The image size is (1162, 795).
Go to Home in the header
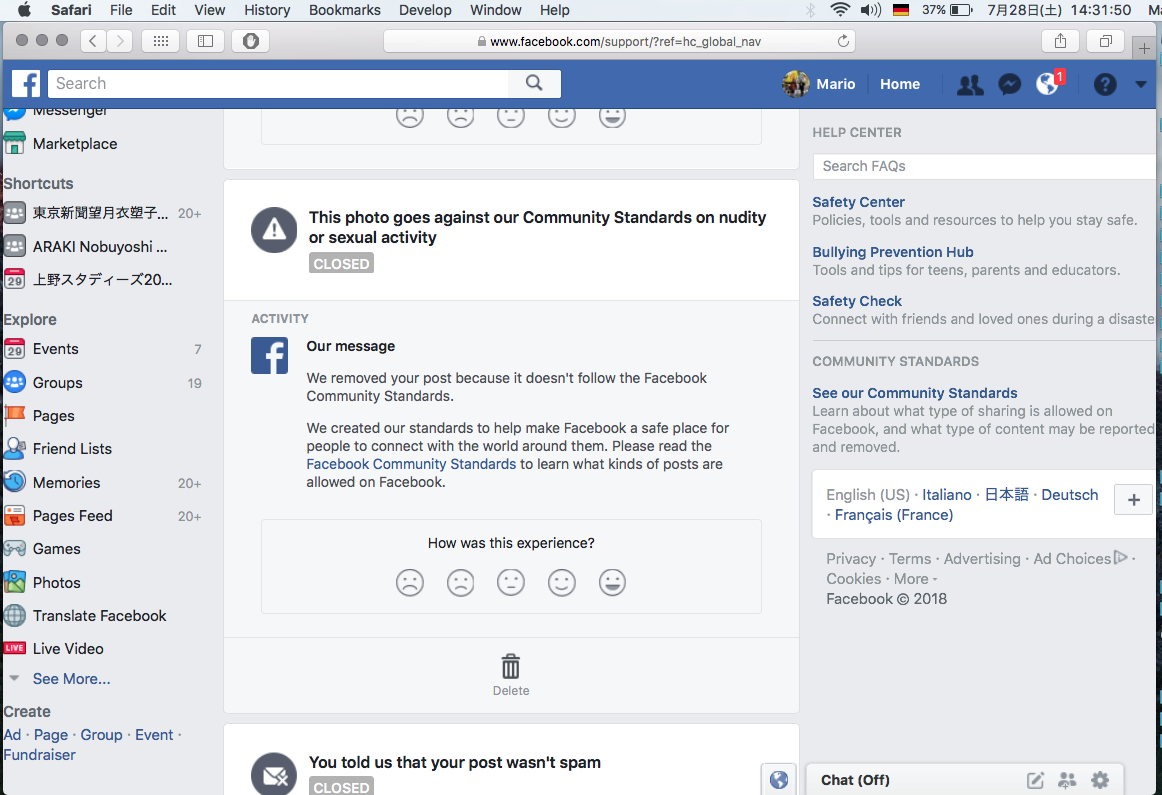point(900,84)
